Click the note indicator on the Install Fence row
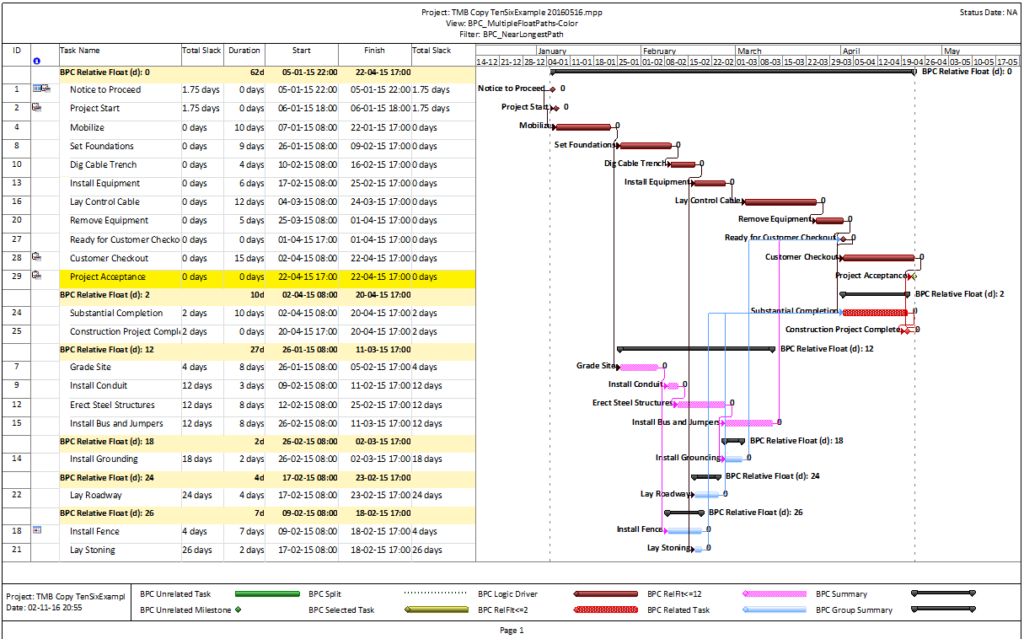Image resolution: width=1024 pixels, height=639 pixels. [x=36, y=531]
